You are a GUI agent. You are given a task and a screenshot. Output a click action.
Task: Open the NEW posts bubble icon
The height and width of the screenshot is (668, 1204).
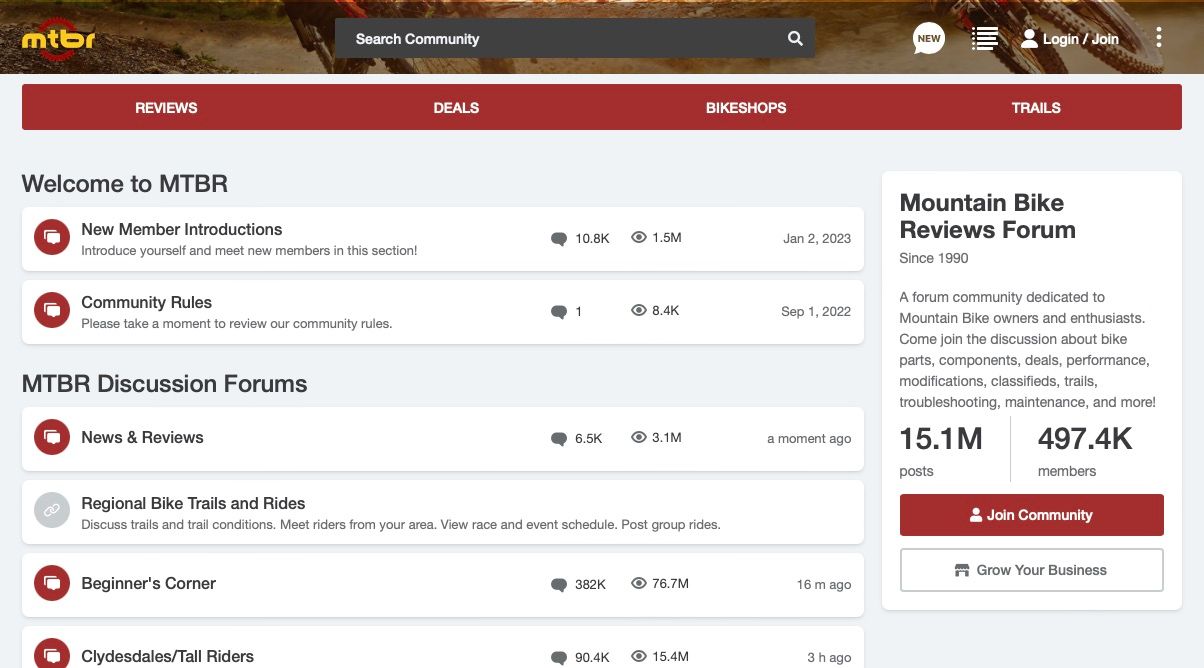click(x=929, y=39)
